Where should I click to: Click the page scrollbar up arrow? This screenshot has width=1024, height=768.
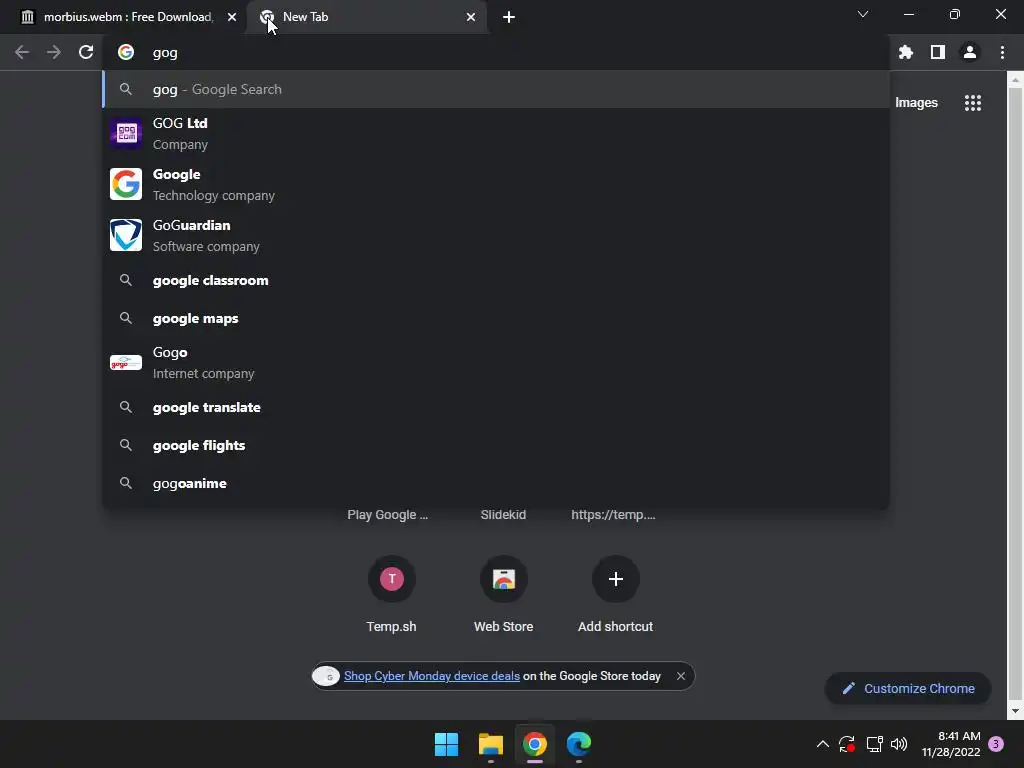click(x=1014, y=79)
